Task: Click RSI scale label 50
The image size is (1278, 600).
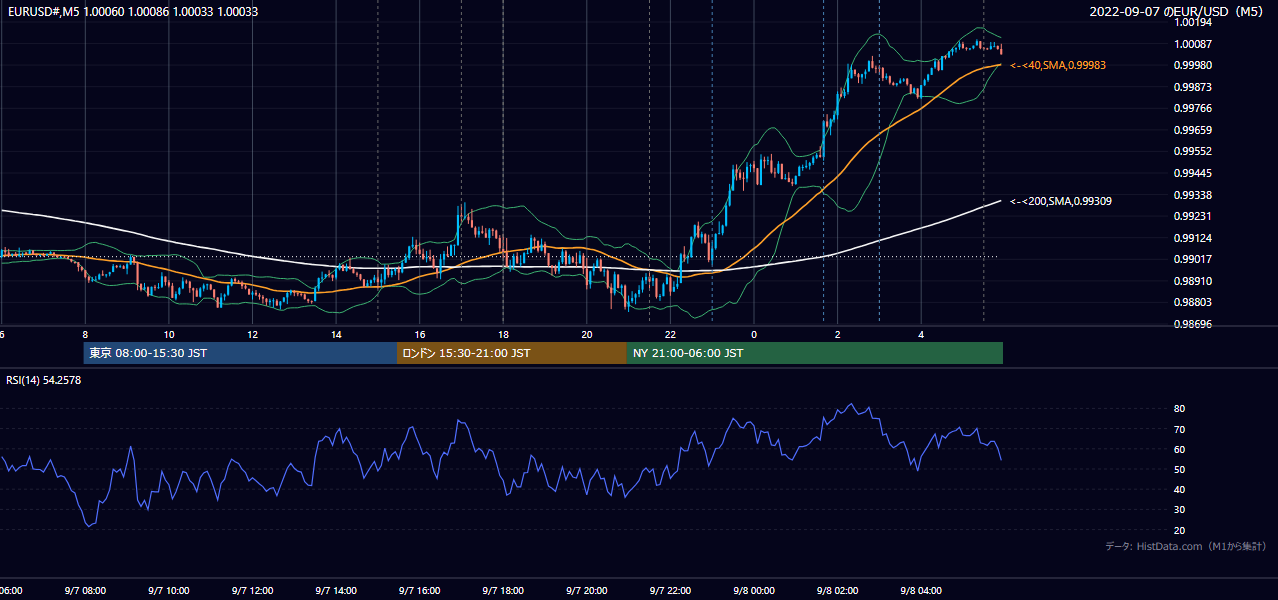Action: [1179, 469]
